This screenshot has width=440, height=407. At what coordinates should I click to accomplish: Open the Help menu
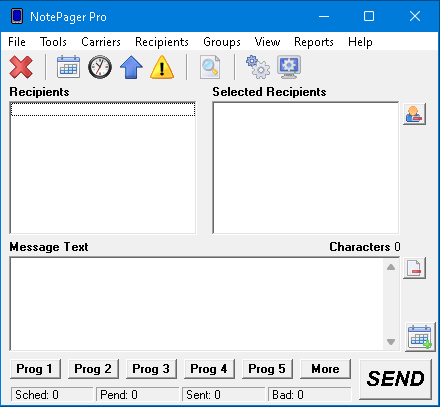pyautogui.click(x=360, y=42)
